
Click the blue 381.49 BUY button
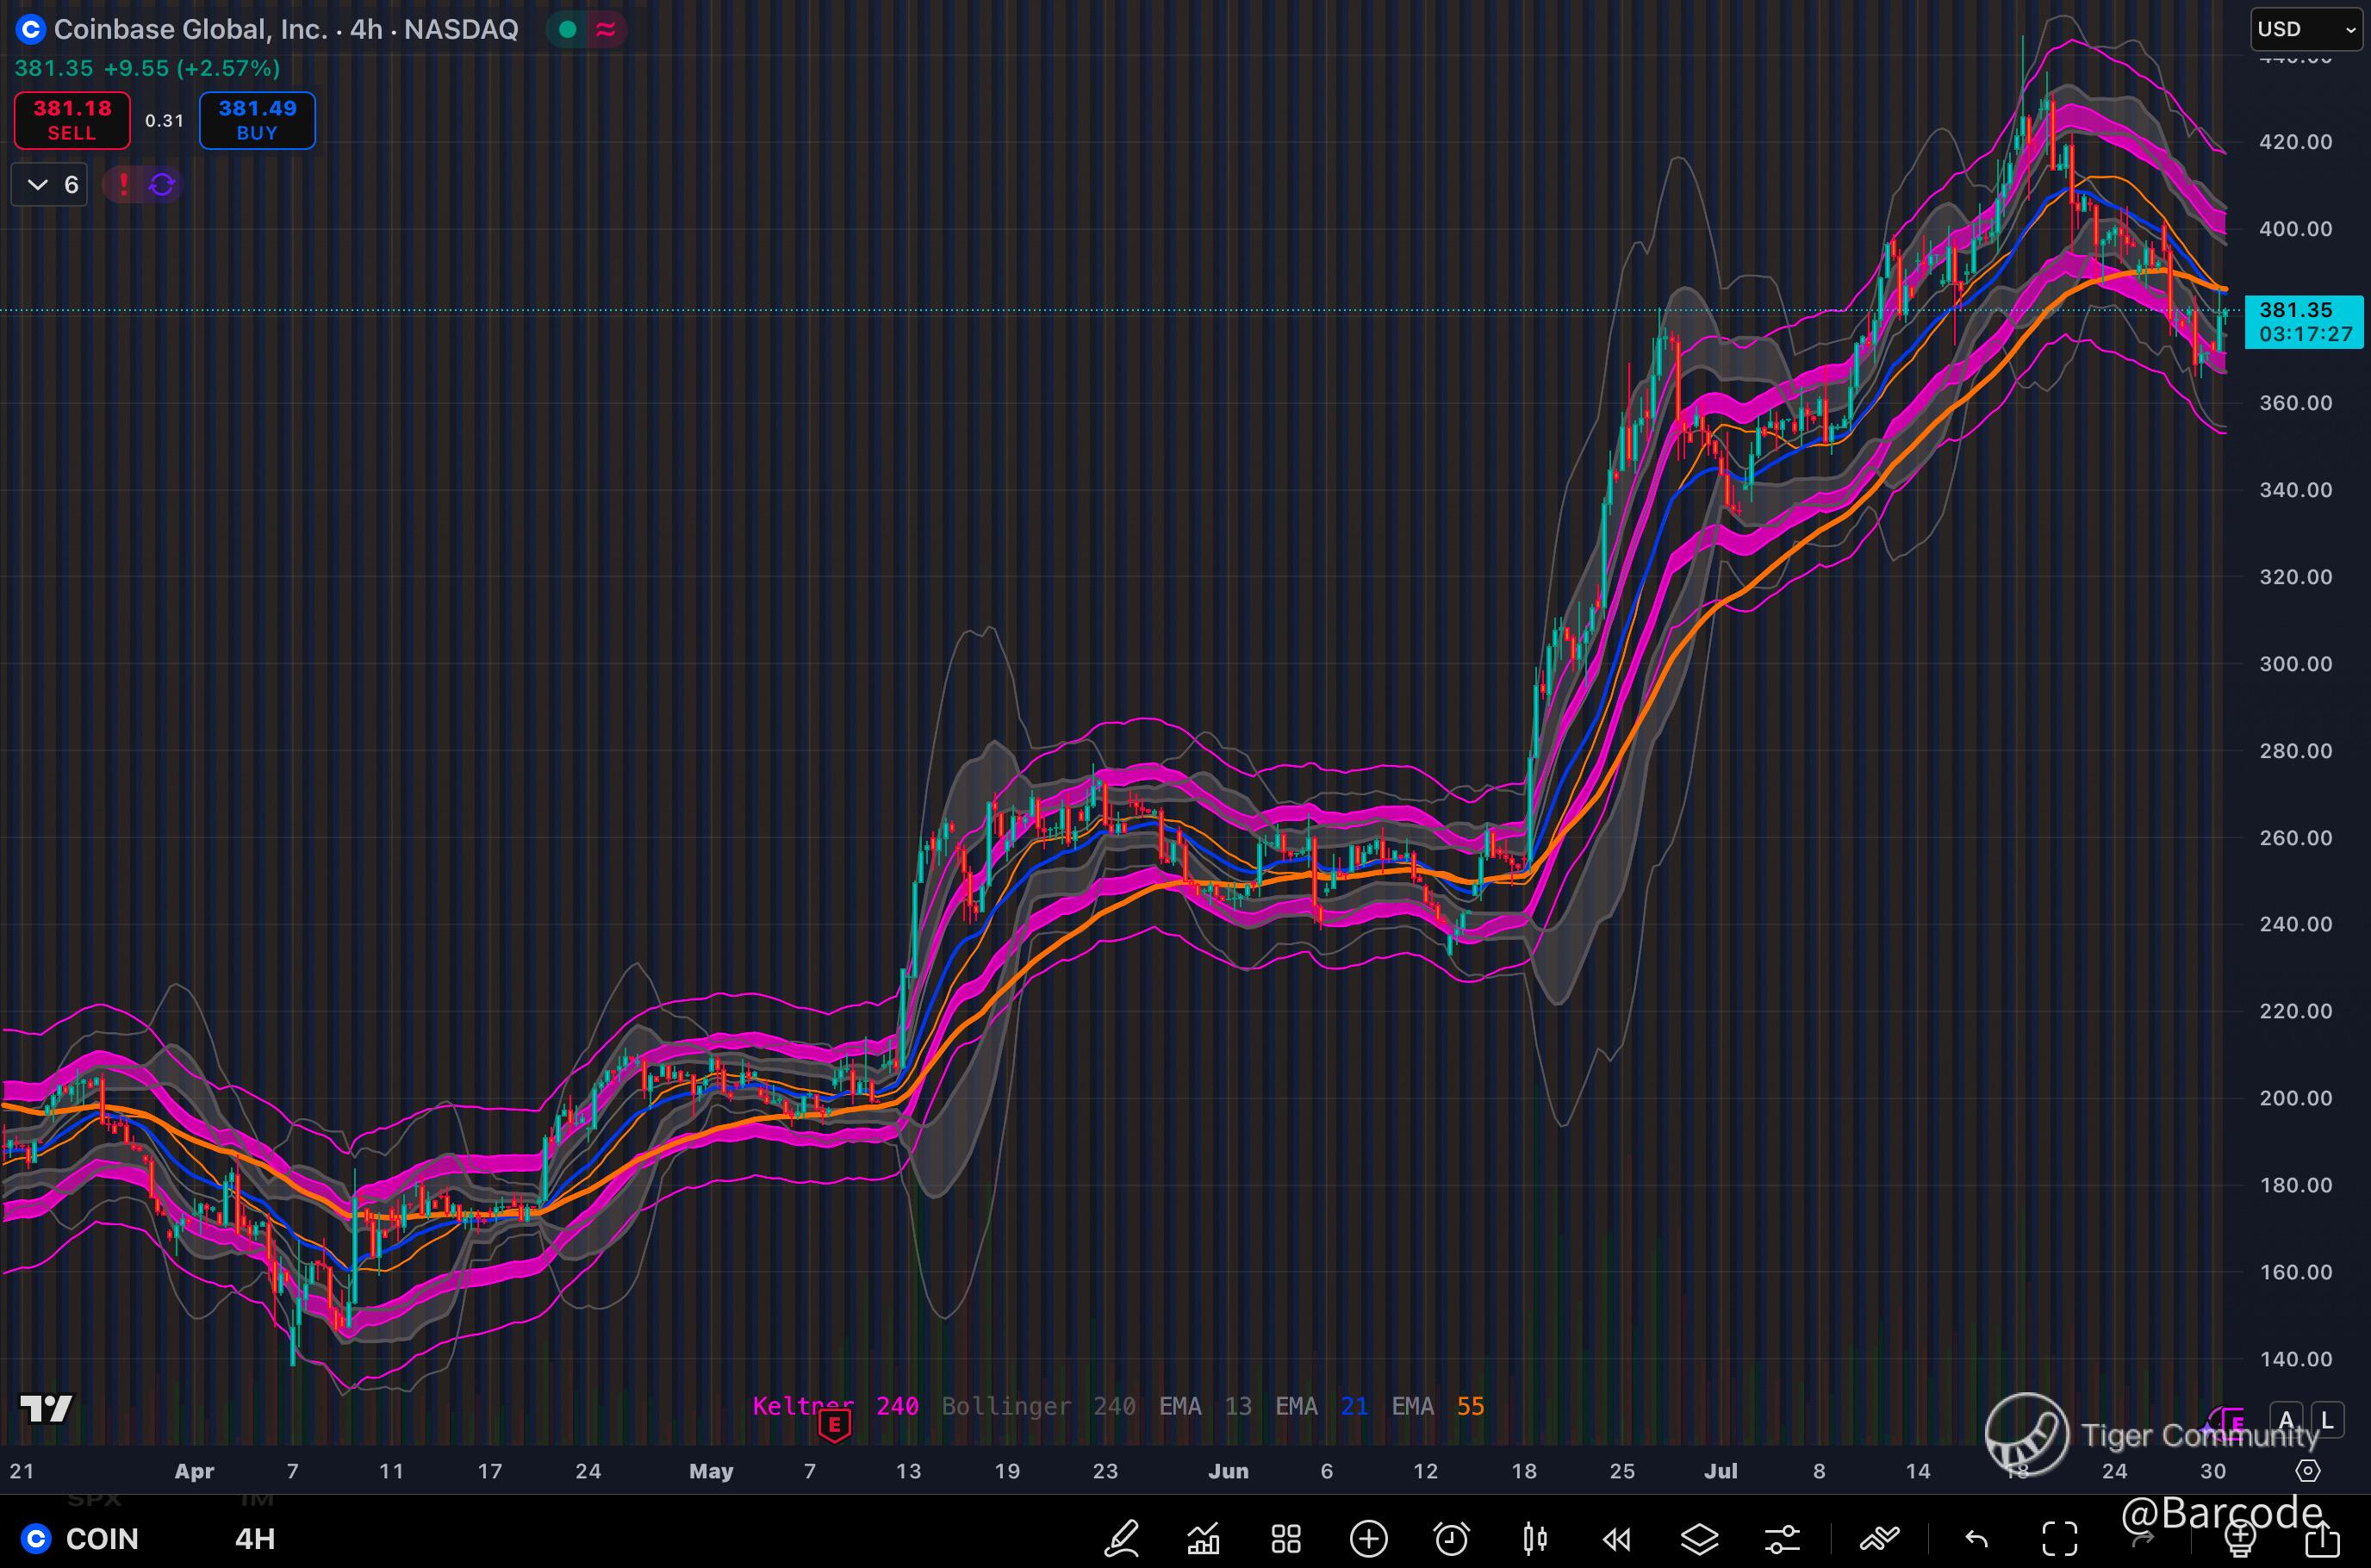257,120
